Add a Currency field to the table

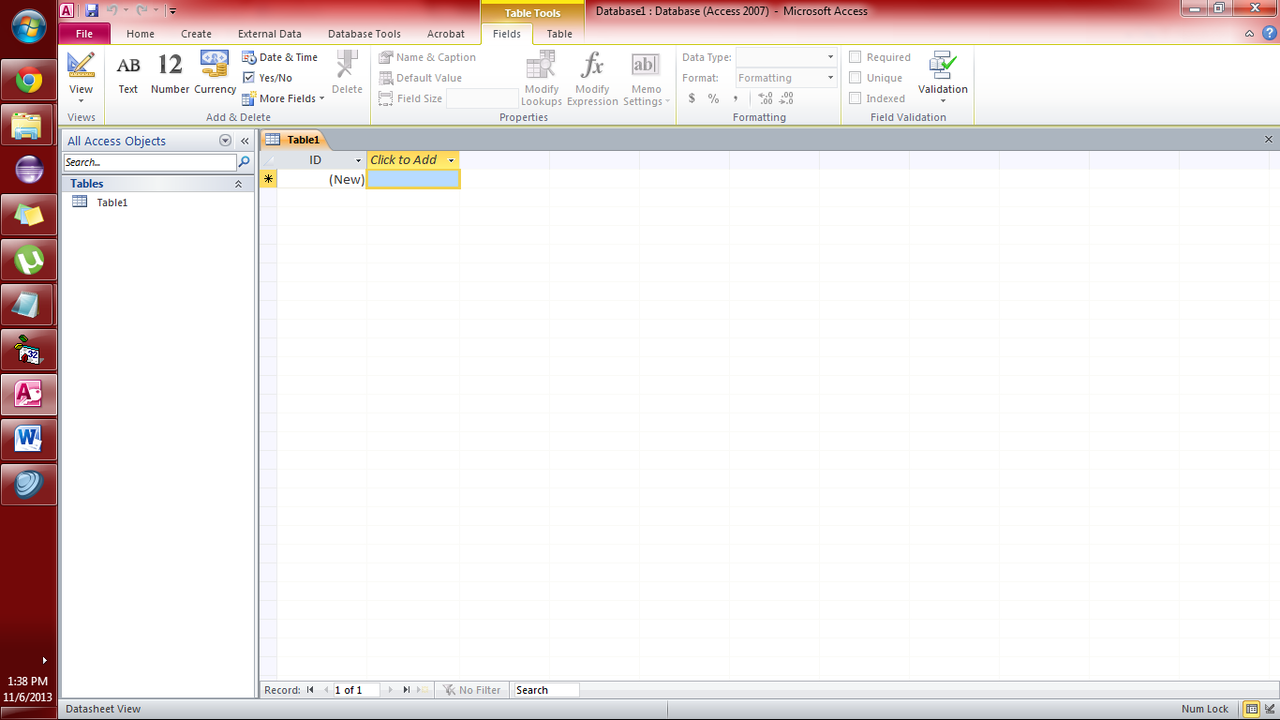(x=215, y=75)
